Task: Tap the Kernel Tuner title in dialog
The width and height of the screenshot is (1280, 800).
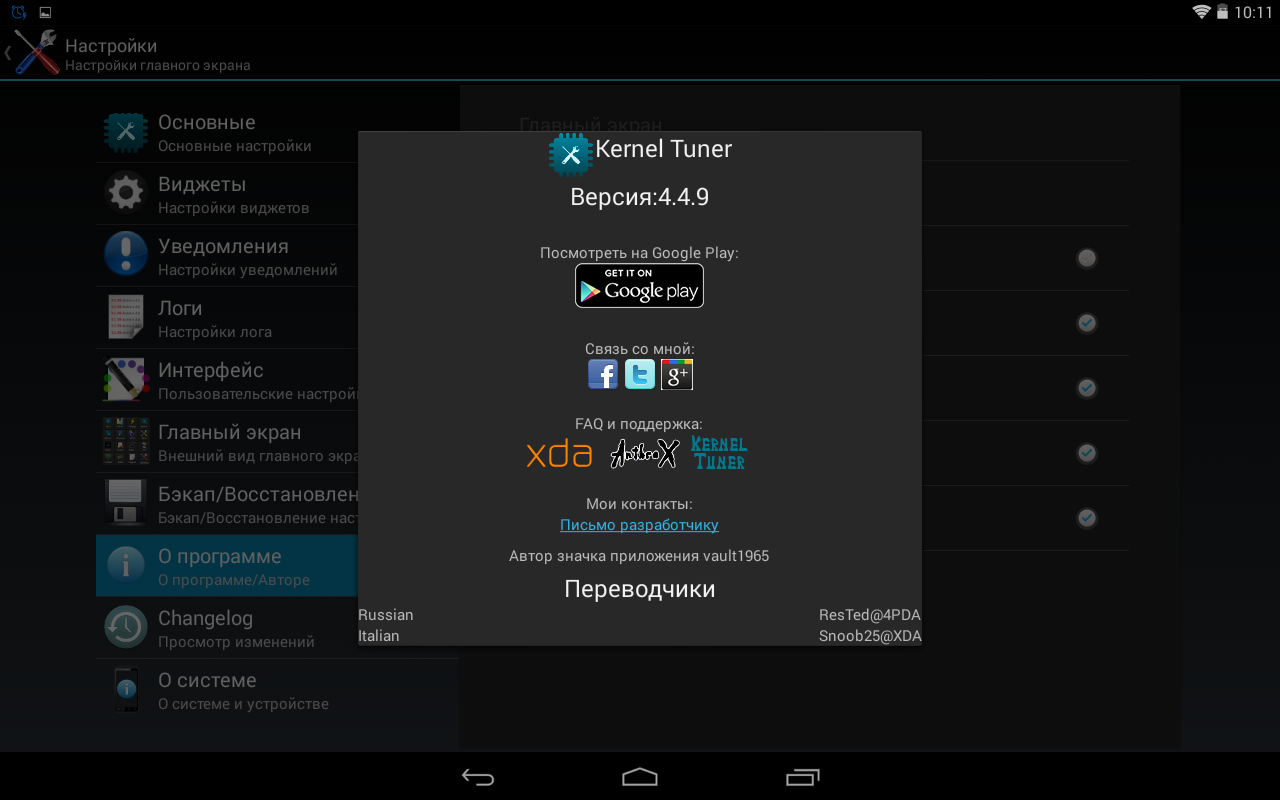Action: (x=664, y=149)
